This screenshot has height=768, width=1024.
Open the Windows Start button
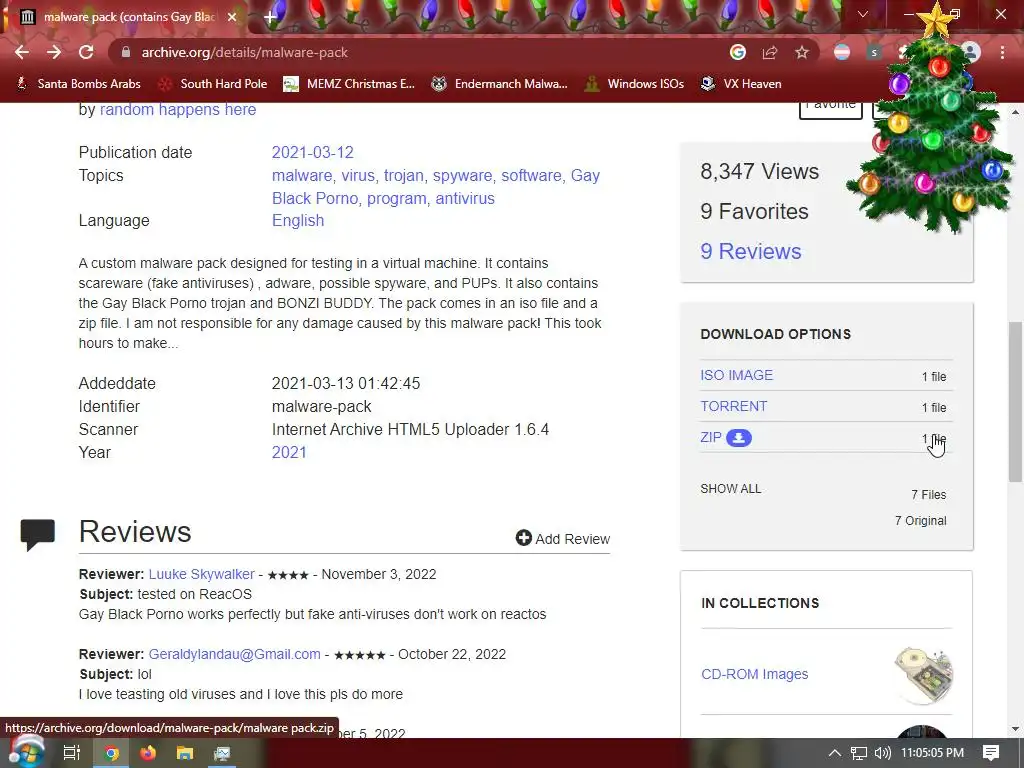pyautogui.click(x=26, y=753)
